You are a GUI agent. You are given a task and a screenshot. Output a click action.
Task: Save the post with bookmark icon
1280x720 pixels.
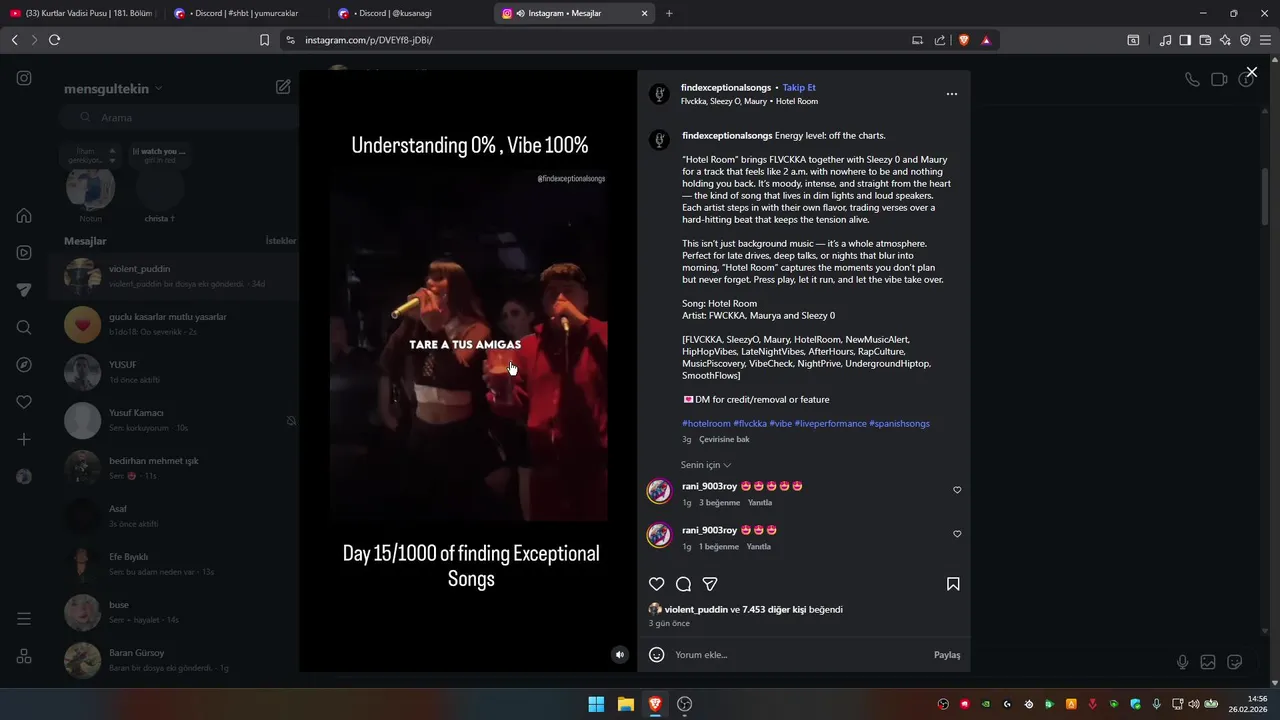953,584
